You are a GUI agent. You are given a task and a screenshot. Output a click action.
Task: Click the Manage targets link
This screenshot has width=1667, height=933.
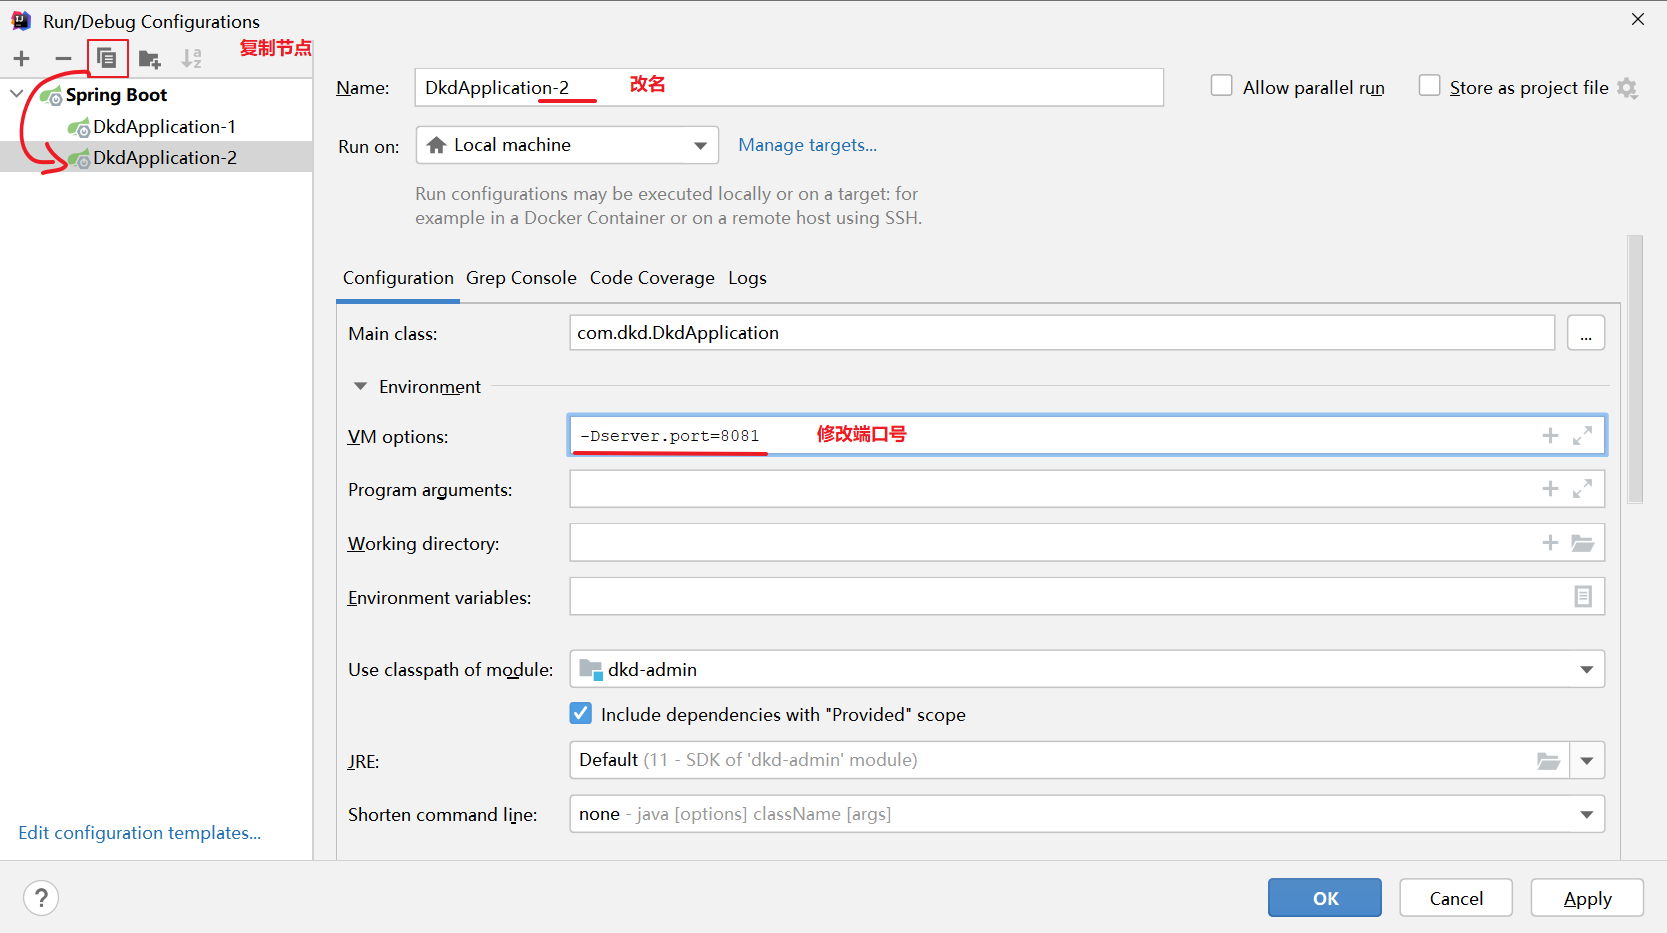coord(807,145)
